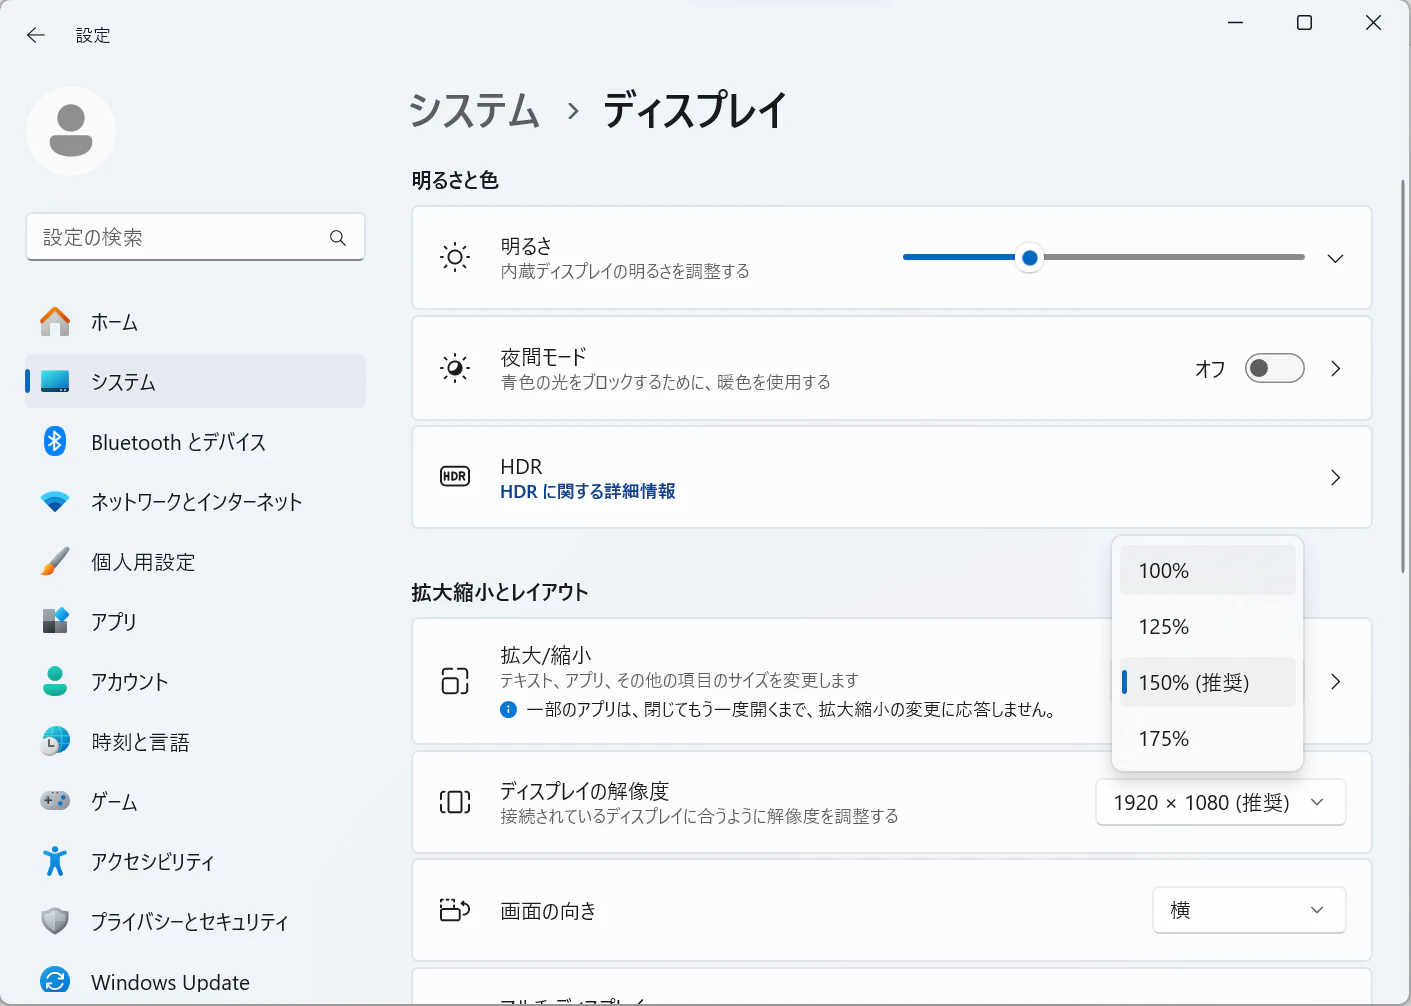
Task: Open Bluetooth とデバイス settings
Action: pos(195,441)
